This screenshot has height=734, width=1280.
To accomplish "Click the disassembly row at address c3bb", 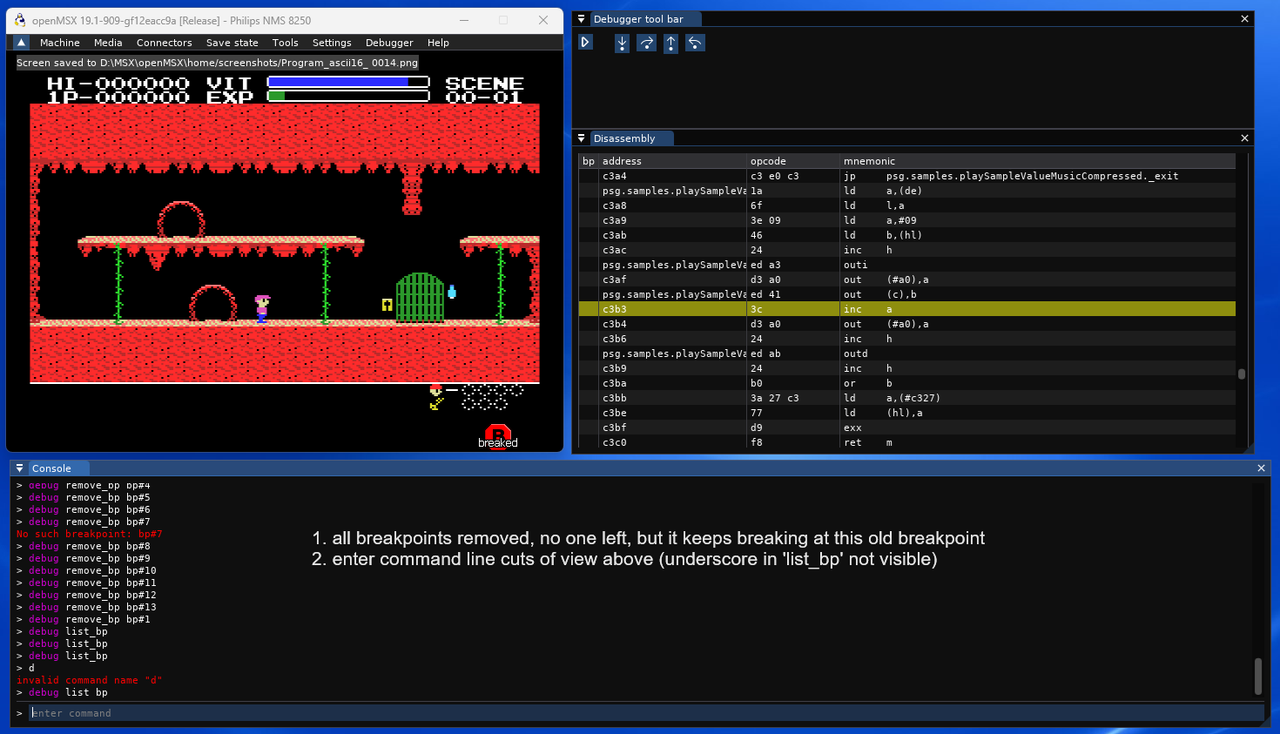I will [x=907, y=398].
